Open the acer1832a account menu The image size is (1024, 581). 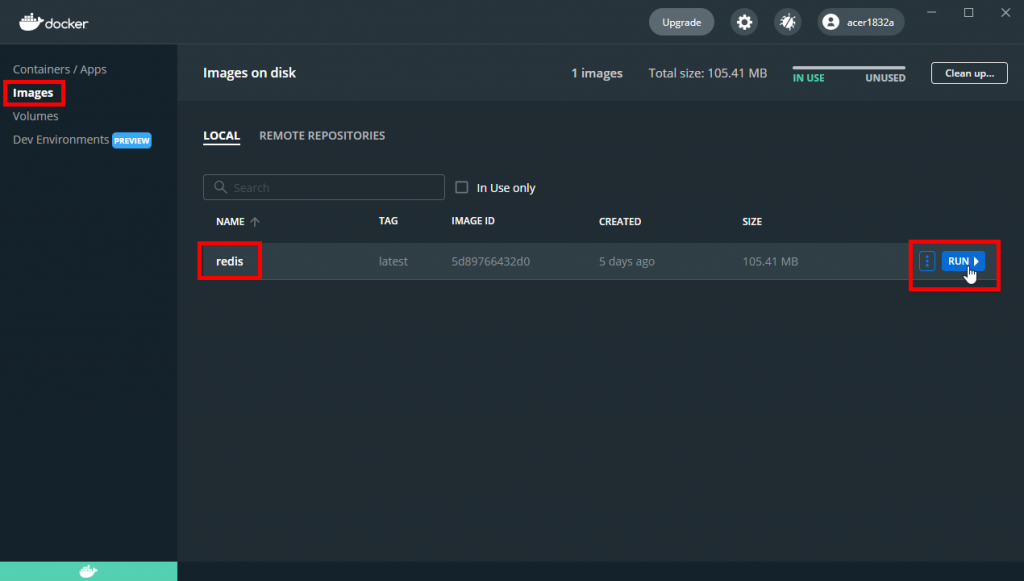click(861, 22)
